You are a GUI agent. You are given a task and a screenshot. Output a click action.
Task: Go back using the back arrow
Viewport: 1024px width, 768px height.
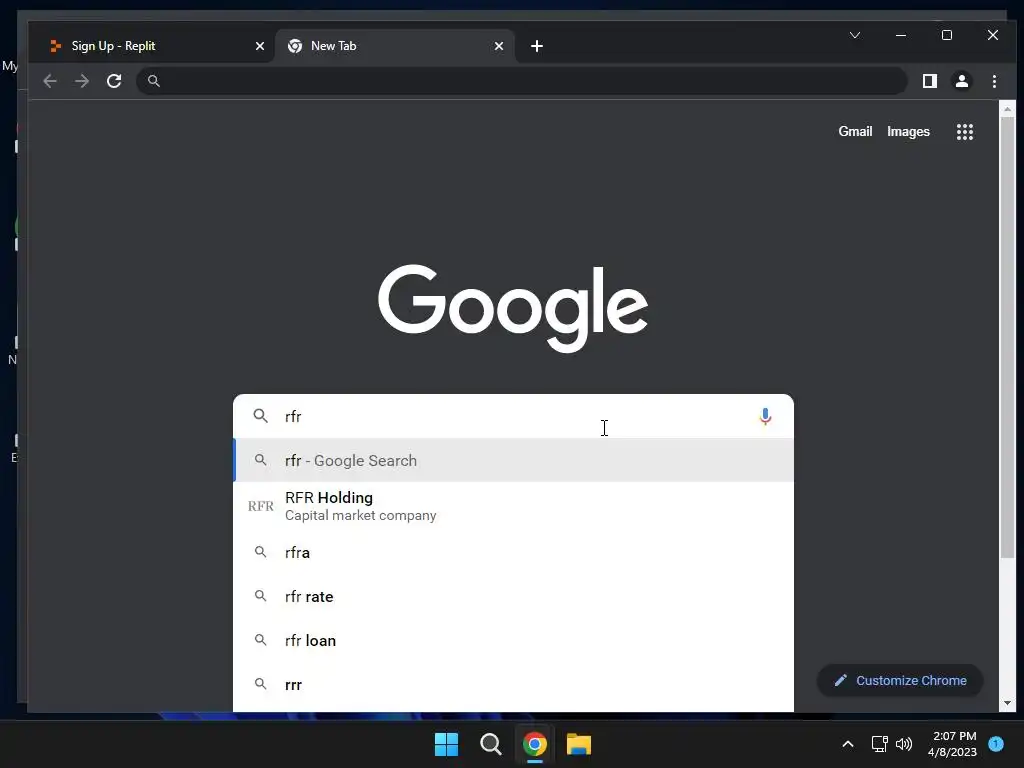tap(50, 81)
